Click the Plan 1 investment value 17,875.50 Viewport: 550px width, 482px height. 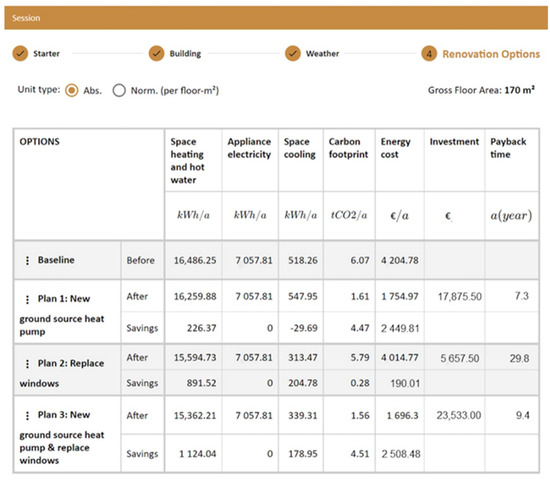[x=460, y=297]
